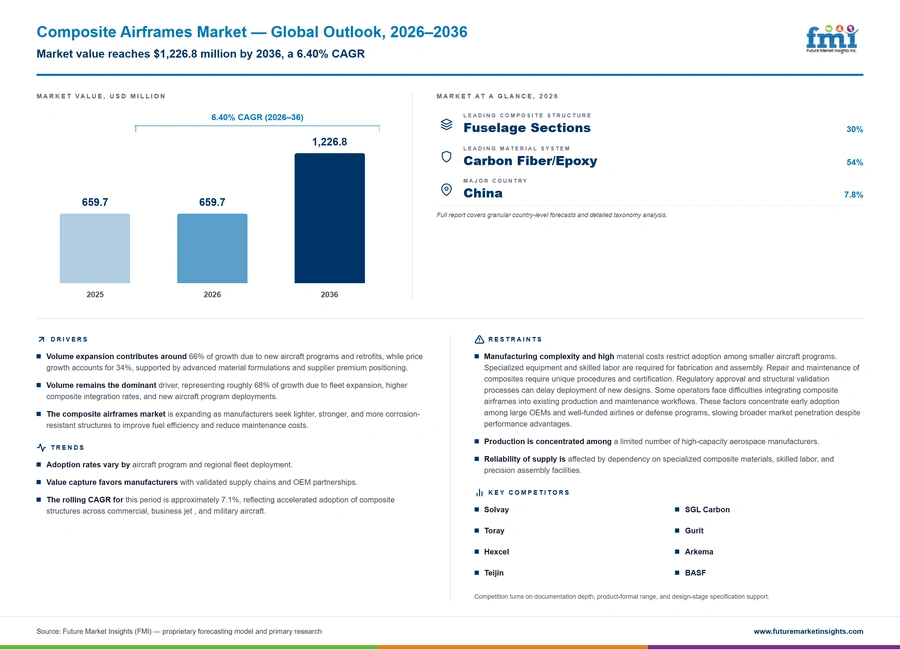Viewport: 900px width, 650px height.
Task: Click the competitor 'SGL Carbon'
Action: pos(707,510)
